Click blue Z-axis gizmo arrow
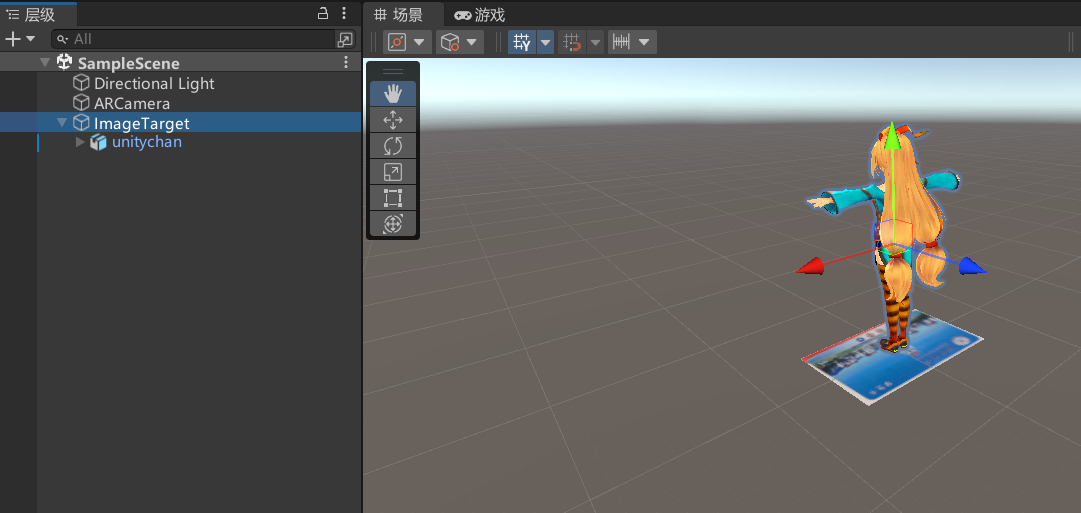The width and height of the screenshot is (1081, 513). coord(972,265)
